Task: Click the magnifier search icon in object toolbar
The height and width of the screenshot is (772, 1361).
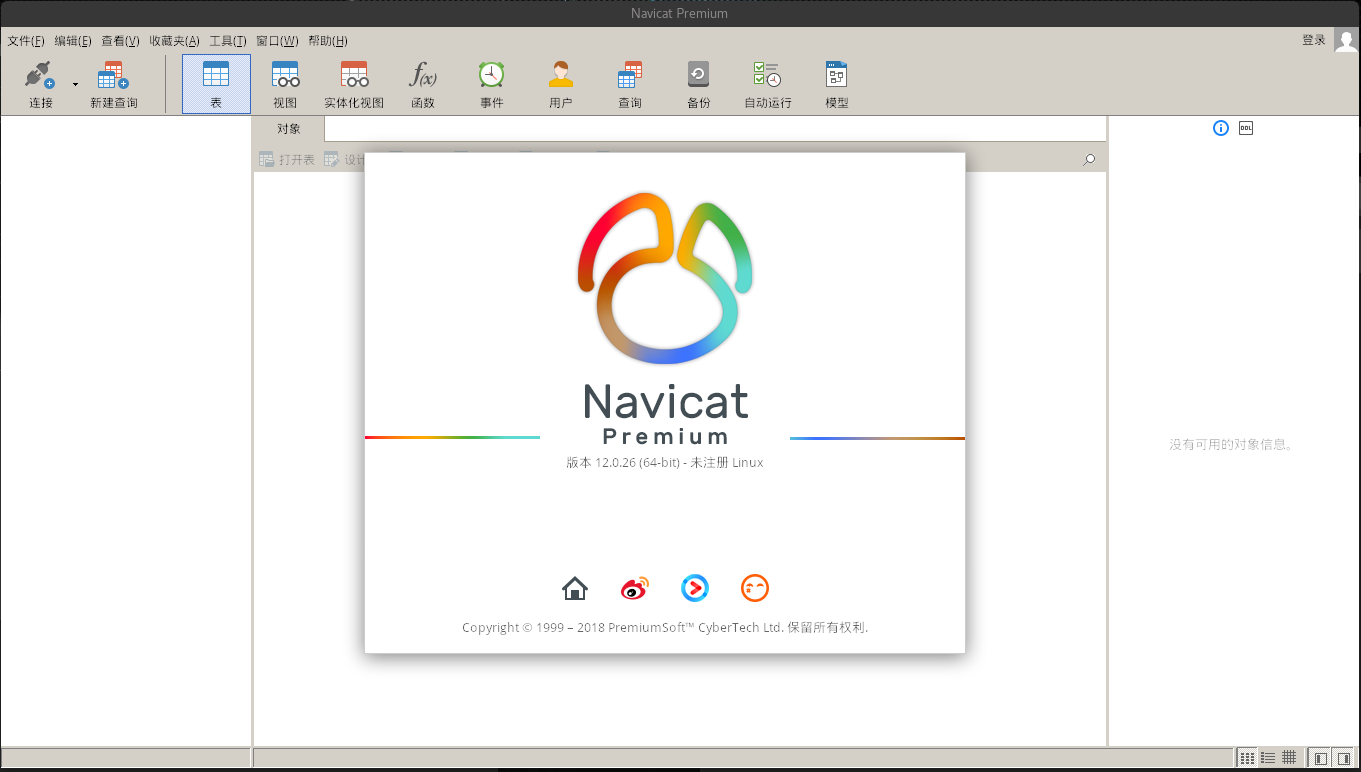Action: coord(1090,159)
